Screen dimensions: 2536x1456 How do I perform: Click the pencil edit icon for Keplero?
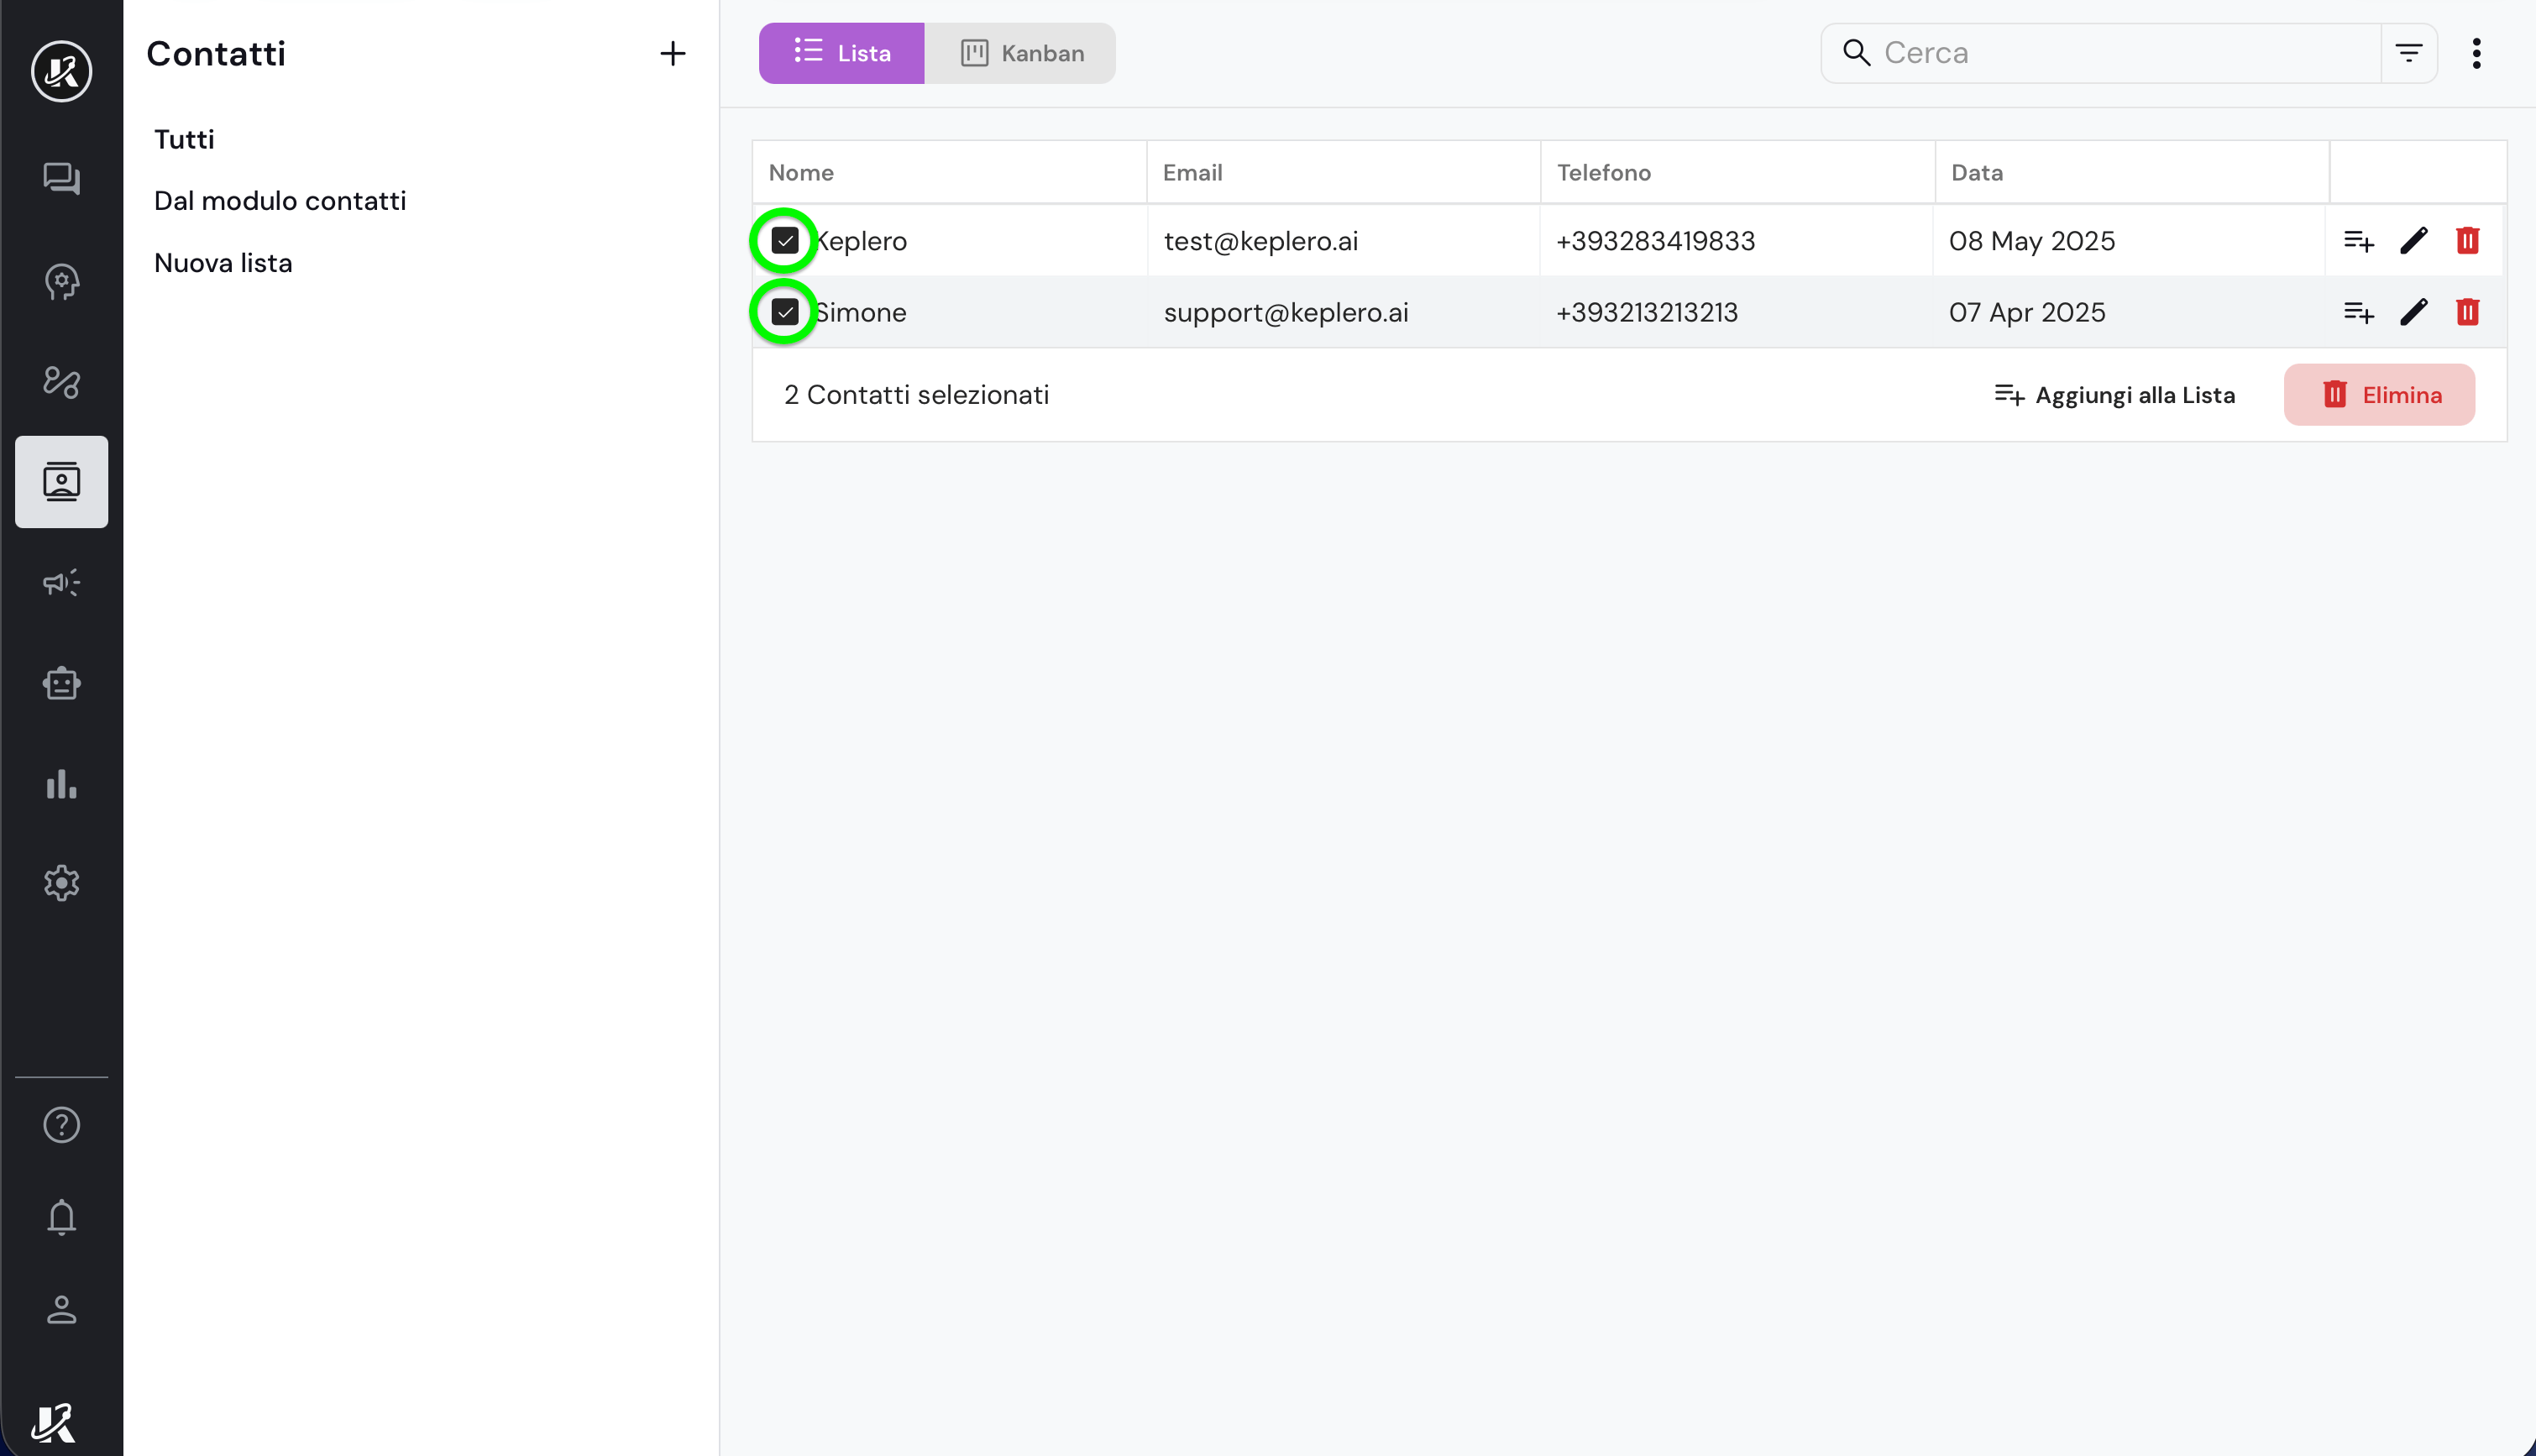(x=2413, y=241)
